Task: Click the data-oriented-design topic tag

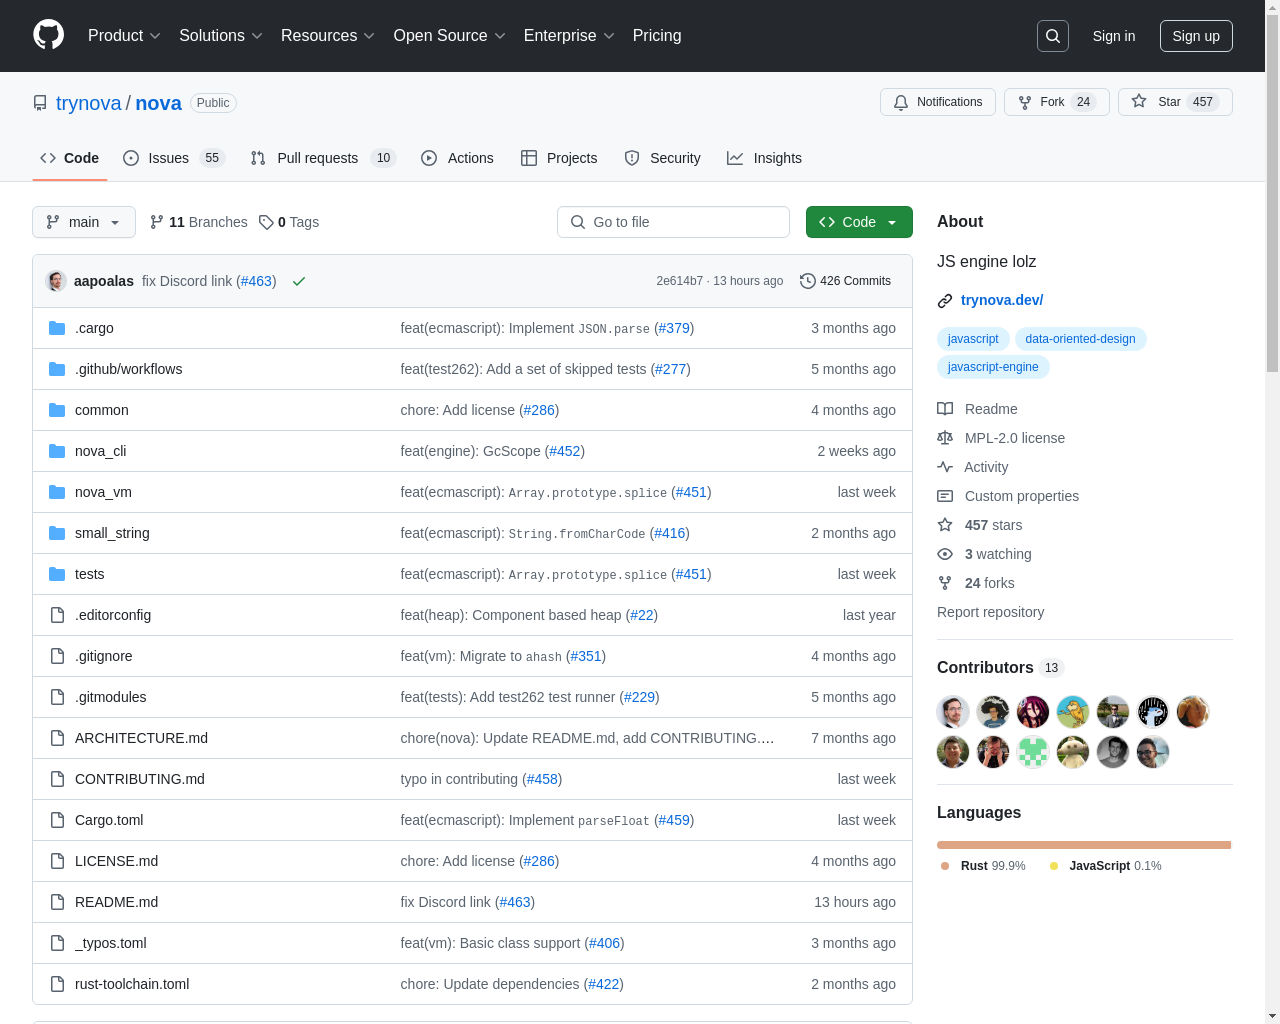Action: [x=1080, y=339]
